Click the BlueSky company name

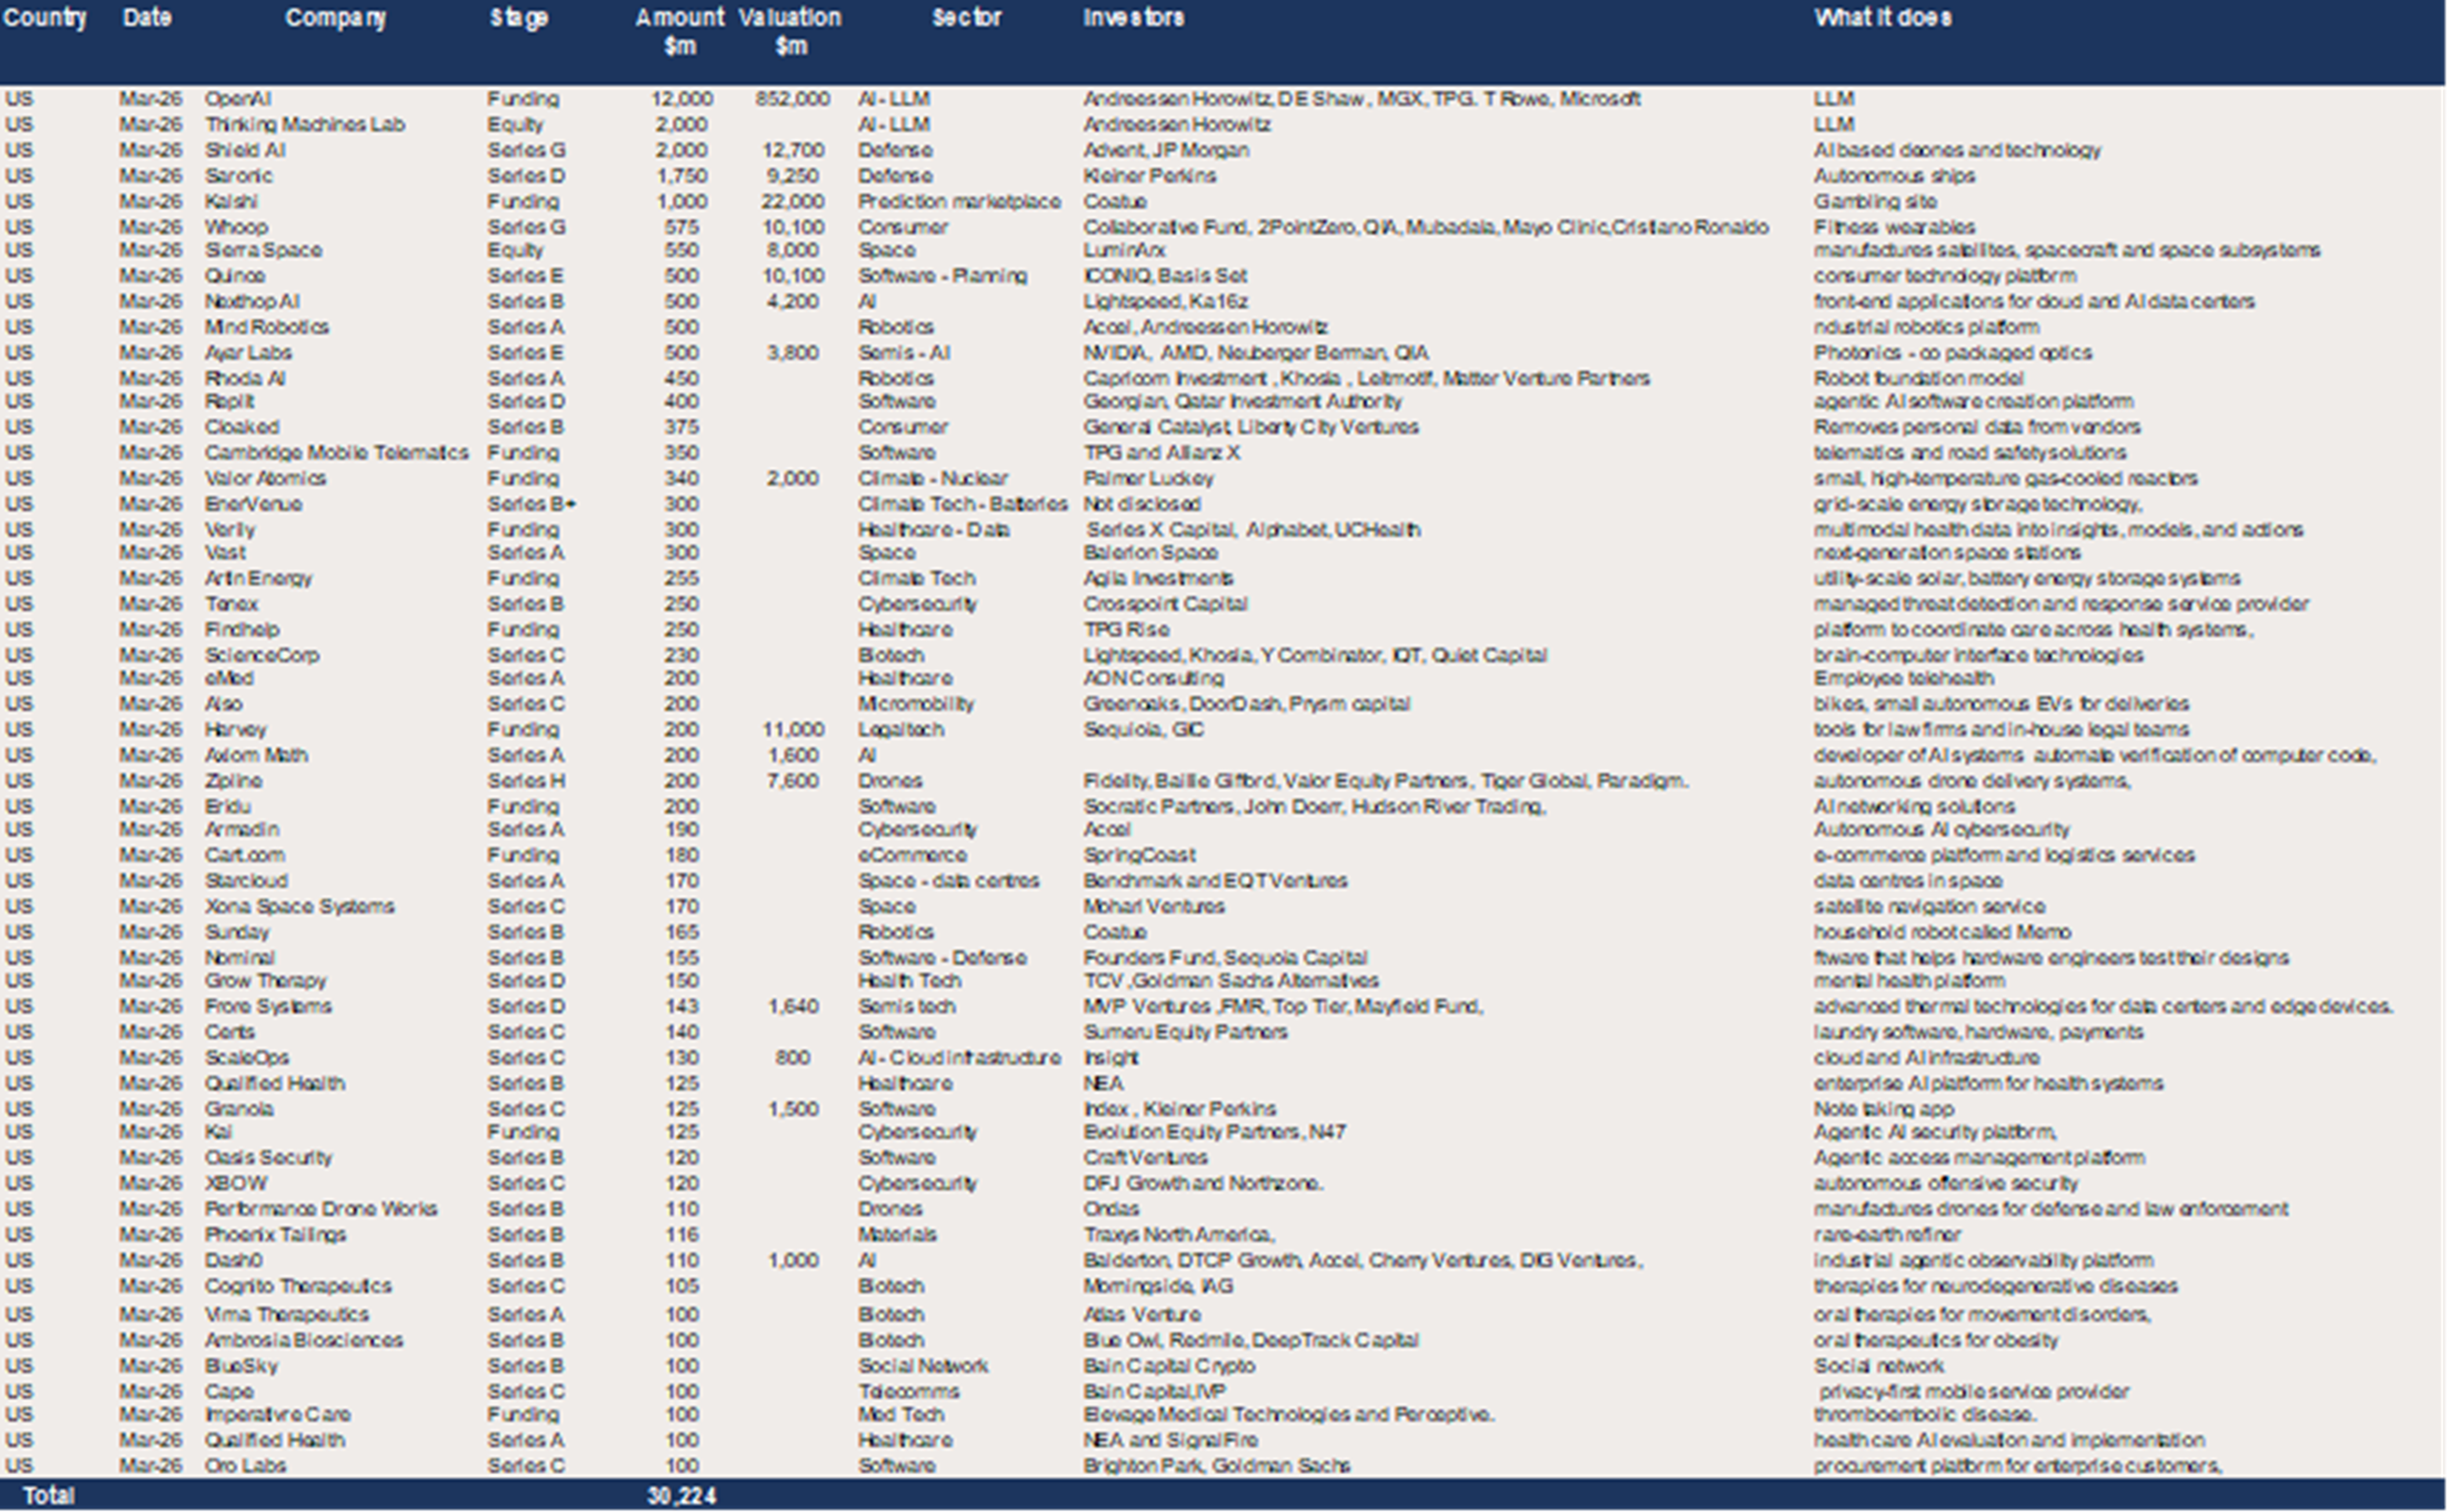pyautogui.click(x=241, y=1367)
